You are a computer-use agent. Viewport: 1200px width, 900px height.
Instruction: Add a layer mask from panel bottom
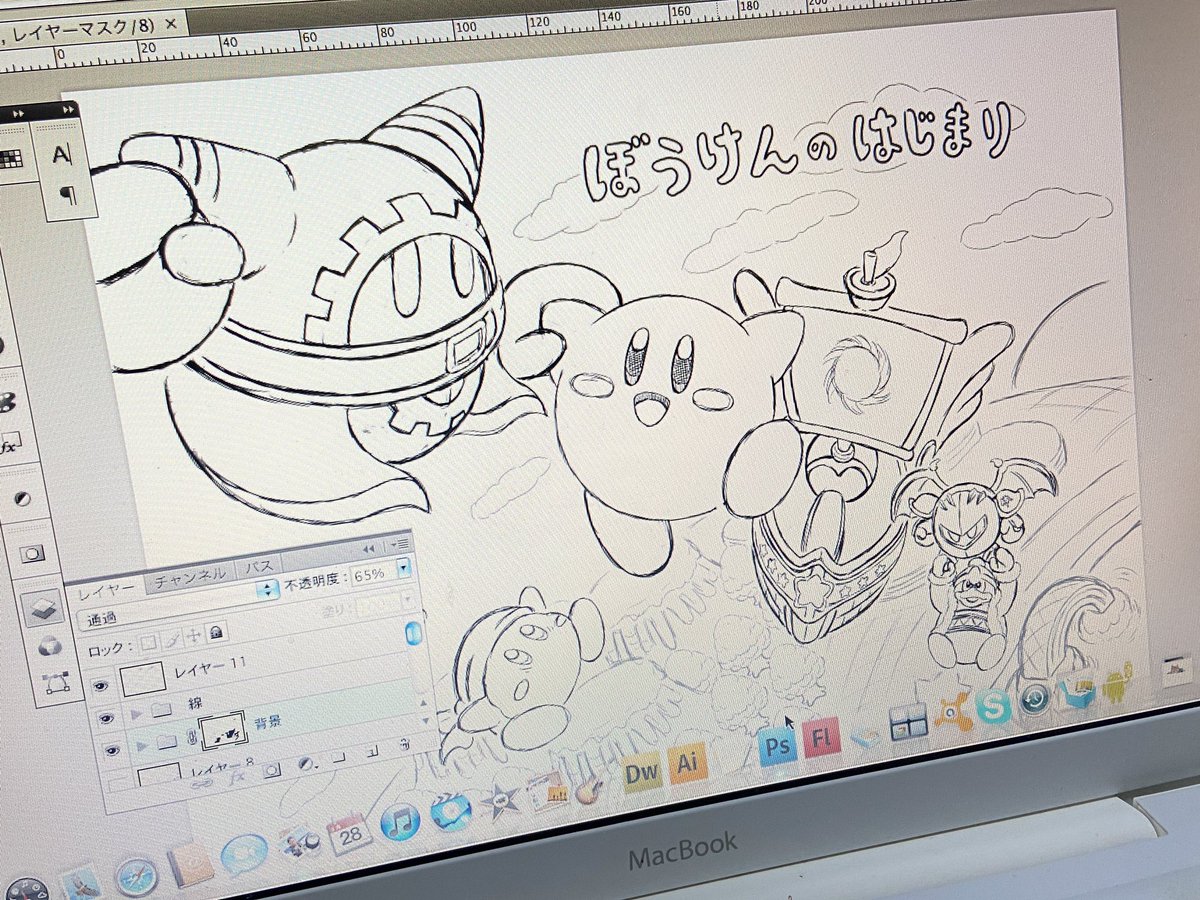pos(272,769)
